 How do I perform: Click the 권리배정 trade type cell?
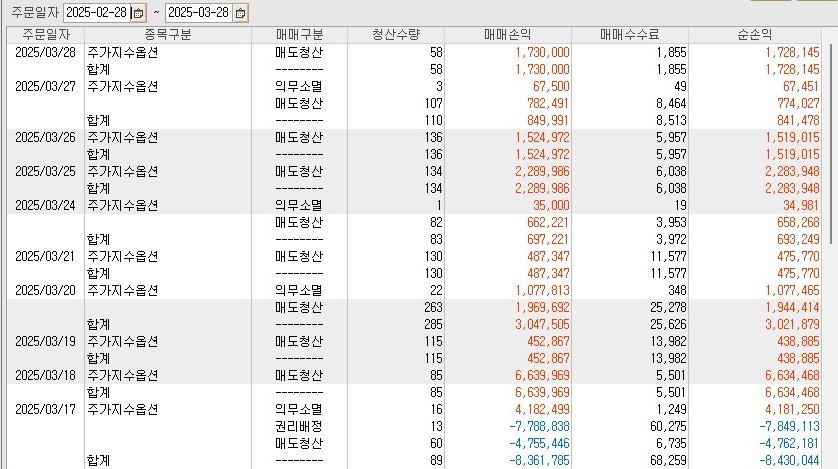299,426
